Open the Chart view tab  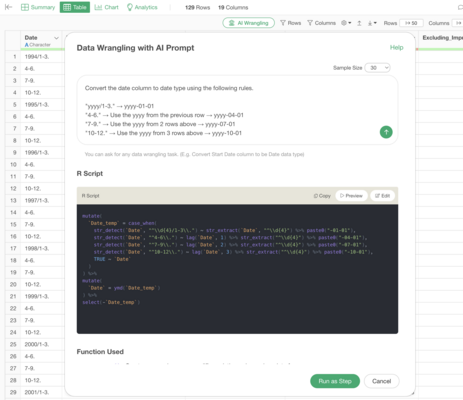click(106, 7)
